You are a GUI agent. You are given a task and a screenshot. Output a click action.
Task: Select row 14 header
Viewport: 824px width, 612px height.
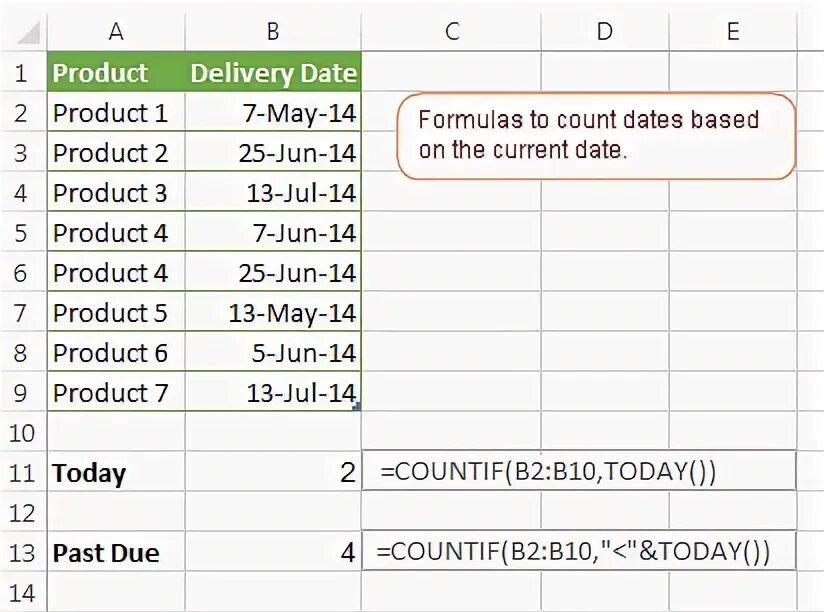pos(23,593)
